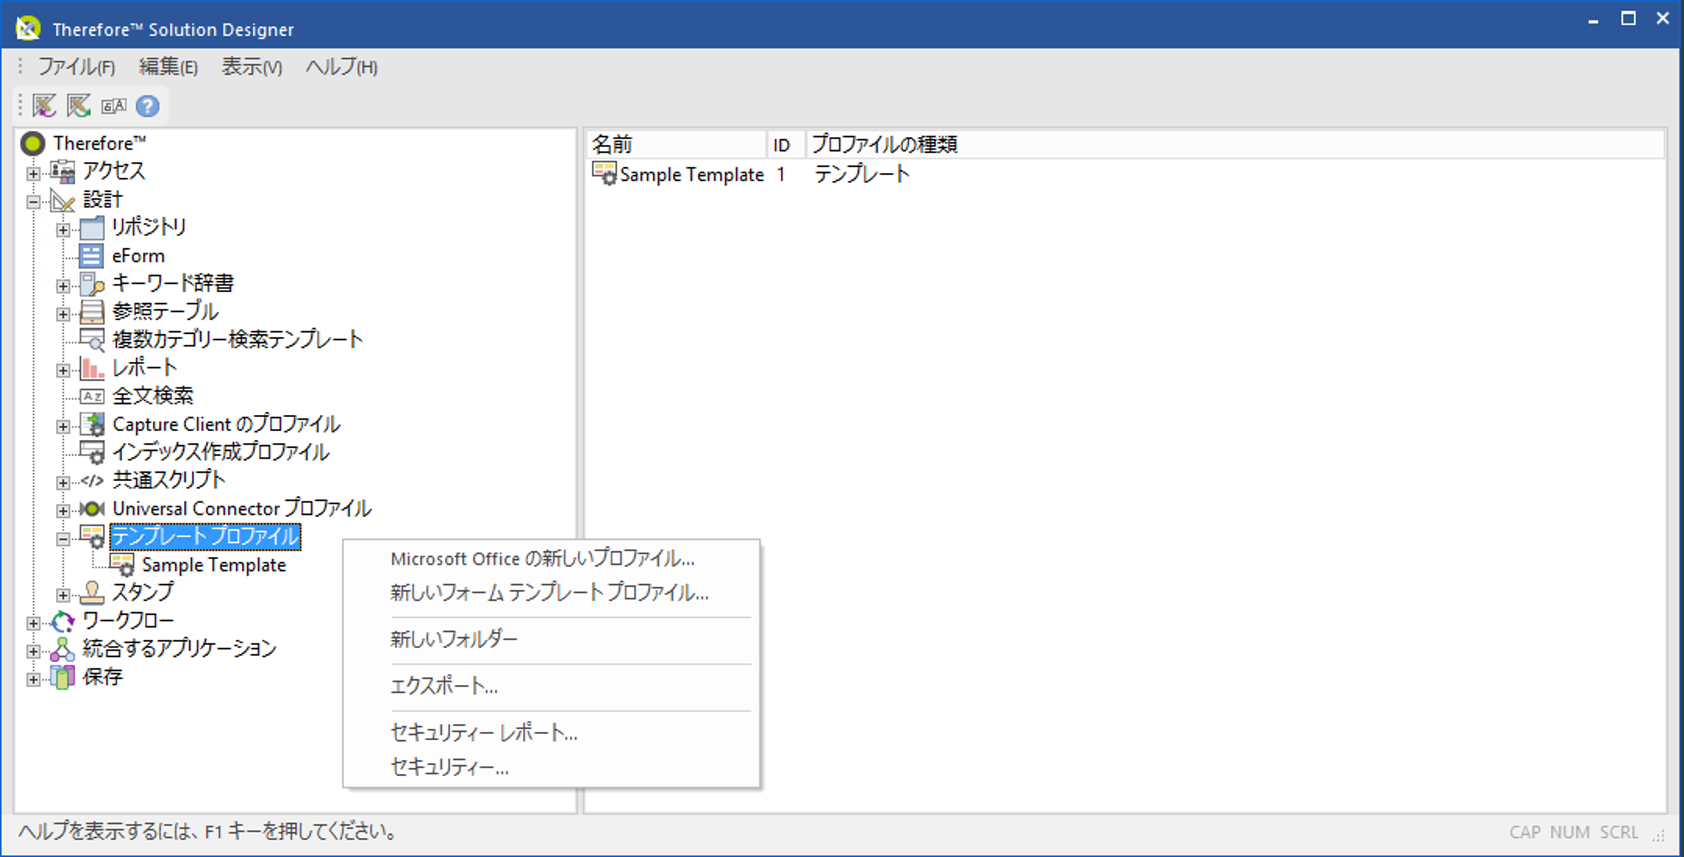Click the 統合するアプリケーション icon
1684x857 pixels.
(x=63, y=649)
